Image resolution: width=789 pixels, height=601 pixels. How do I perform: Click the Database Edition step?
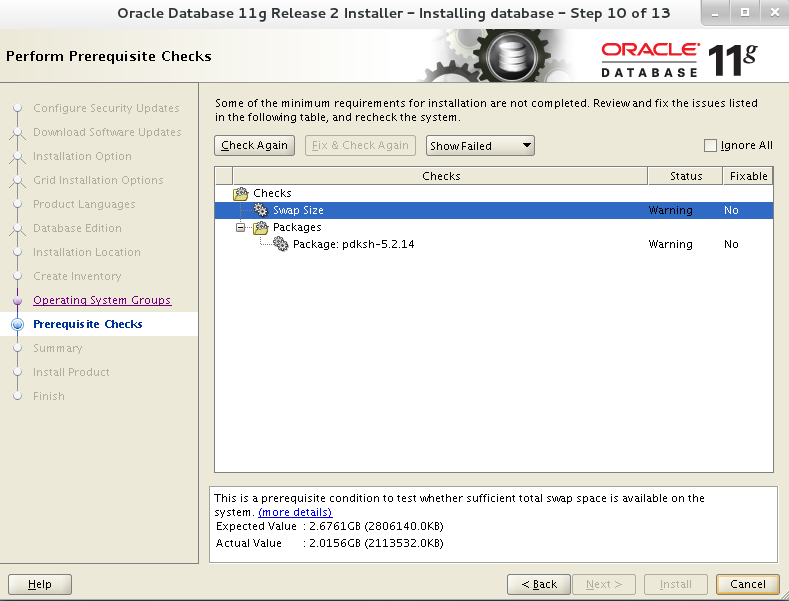[77, 228]
